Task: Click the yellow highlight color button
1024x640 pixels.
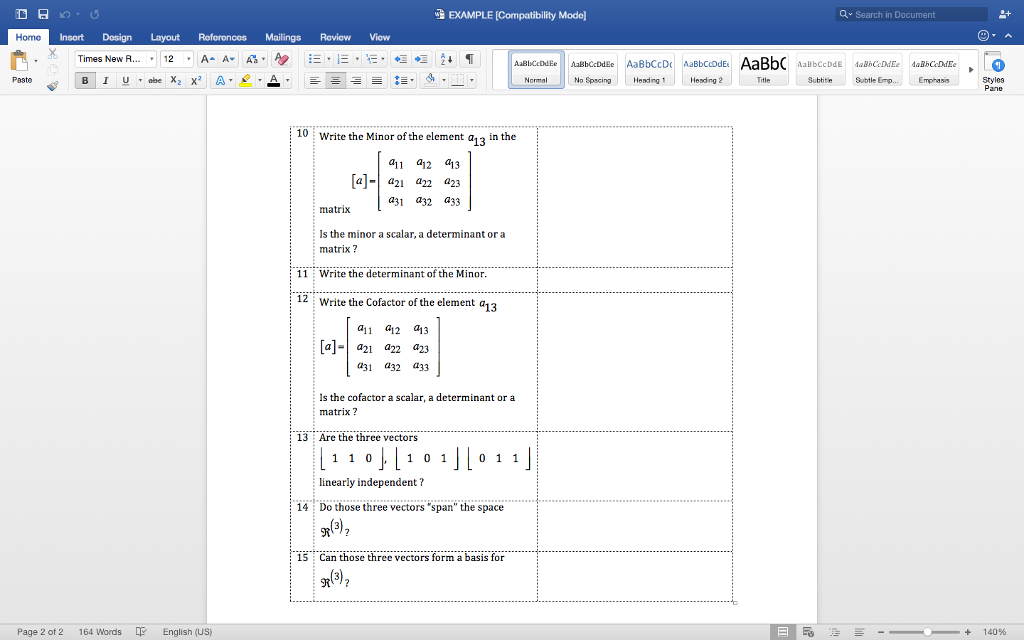Action: click(x=246, y=80)
